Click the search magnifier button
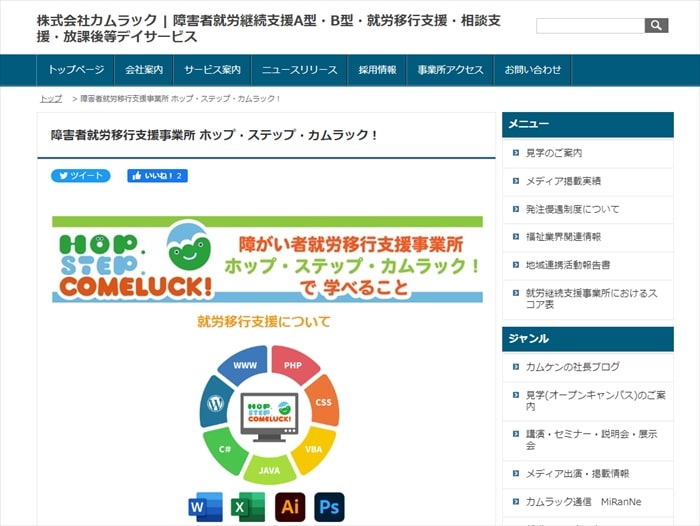Viewport: 700px width, 526px height. click(656, 26)
